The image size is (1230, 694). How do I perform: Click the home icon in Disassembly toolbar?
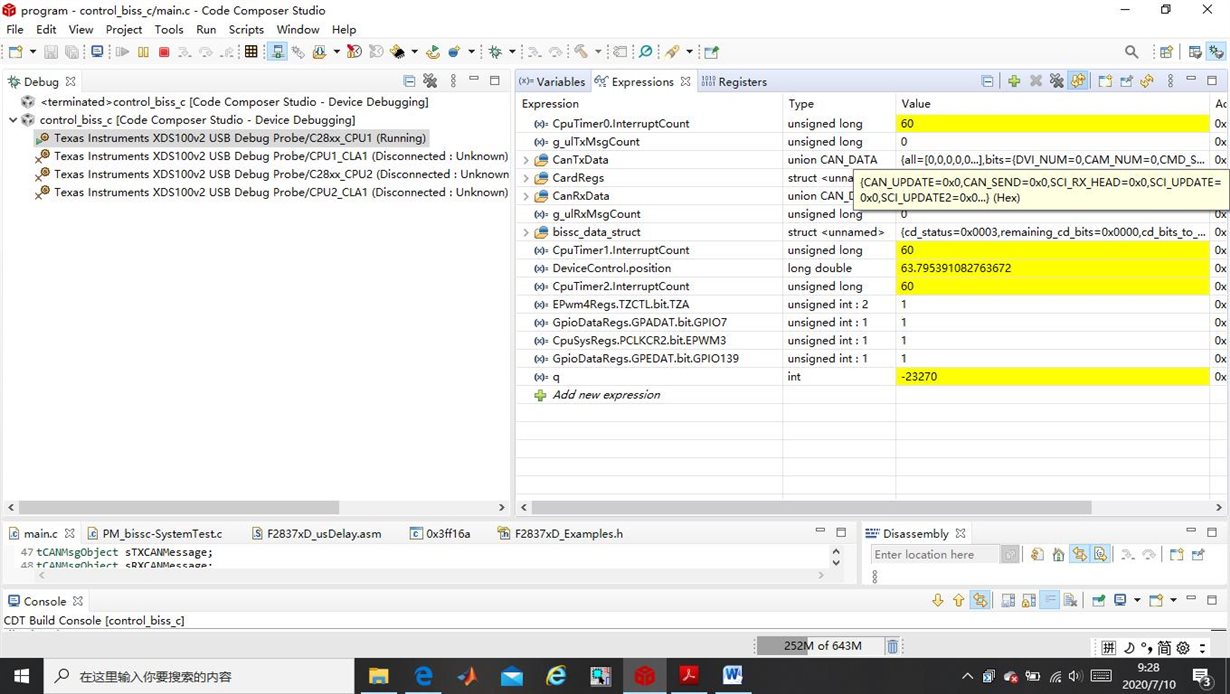(x=1058, y=555)
